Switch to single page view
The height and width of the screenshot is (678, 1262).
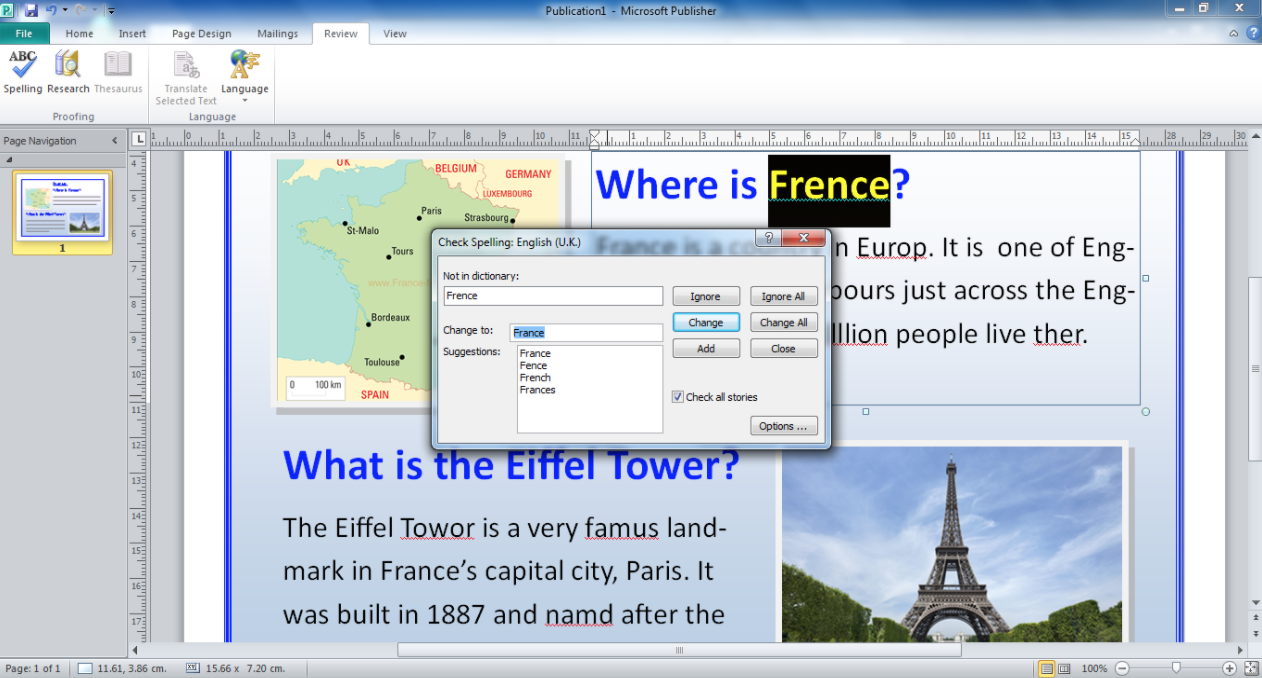1046,668
